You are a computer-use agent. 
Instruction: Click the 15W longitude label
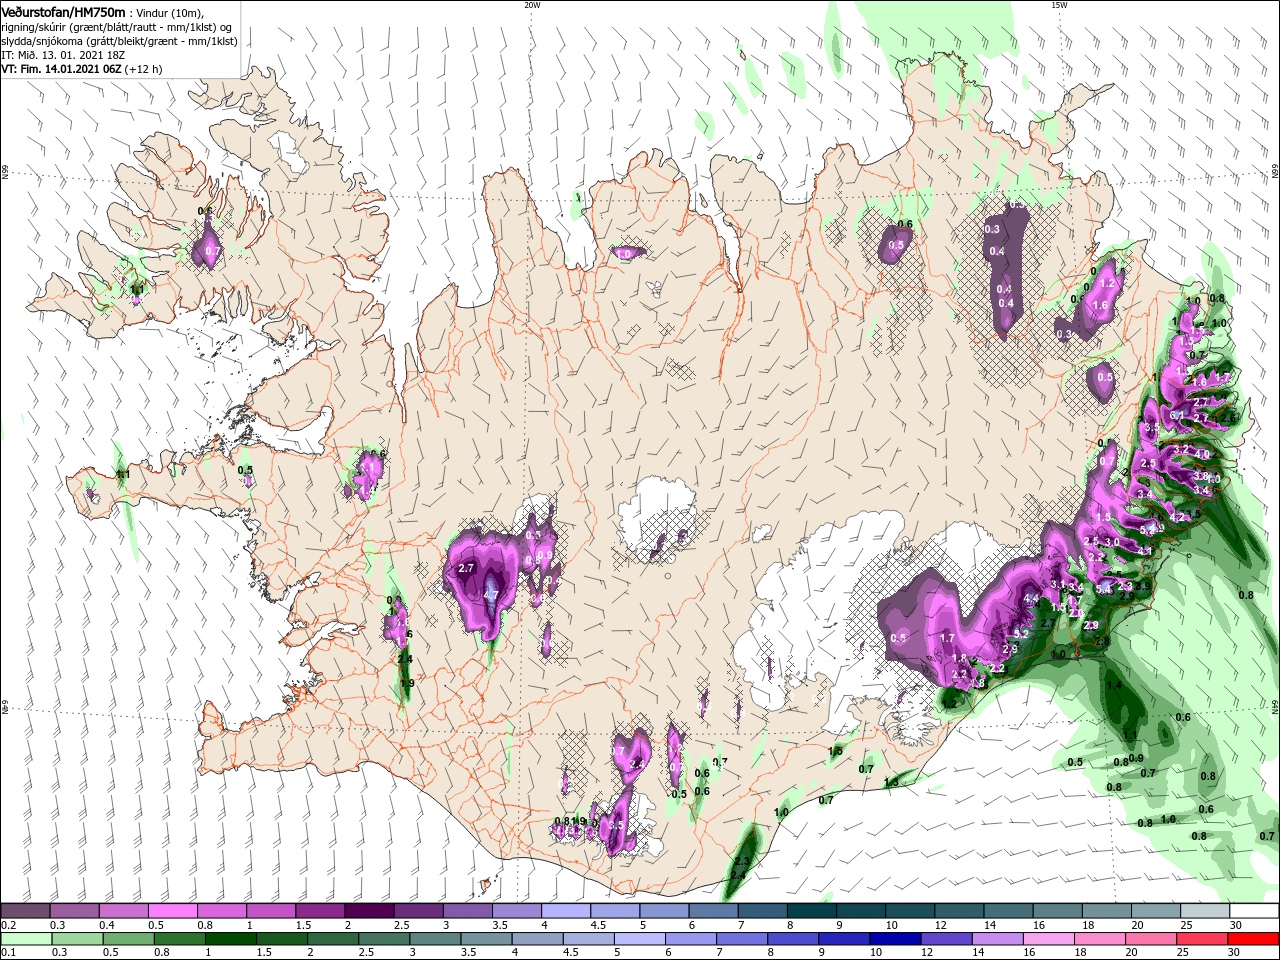(1059, 5)
